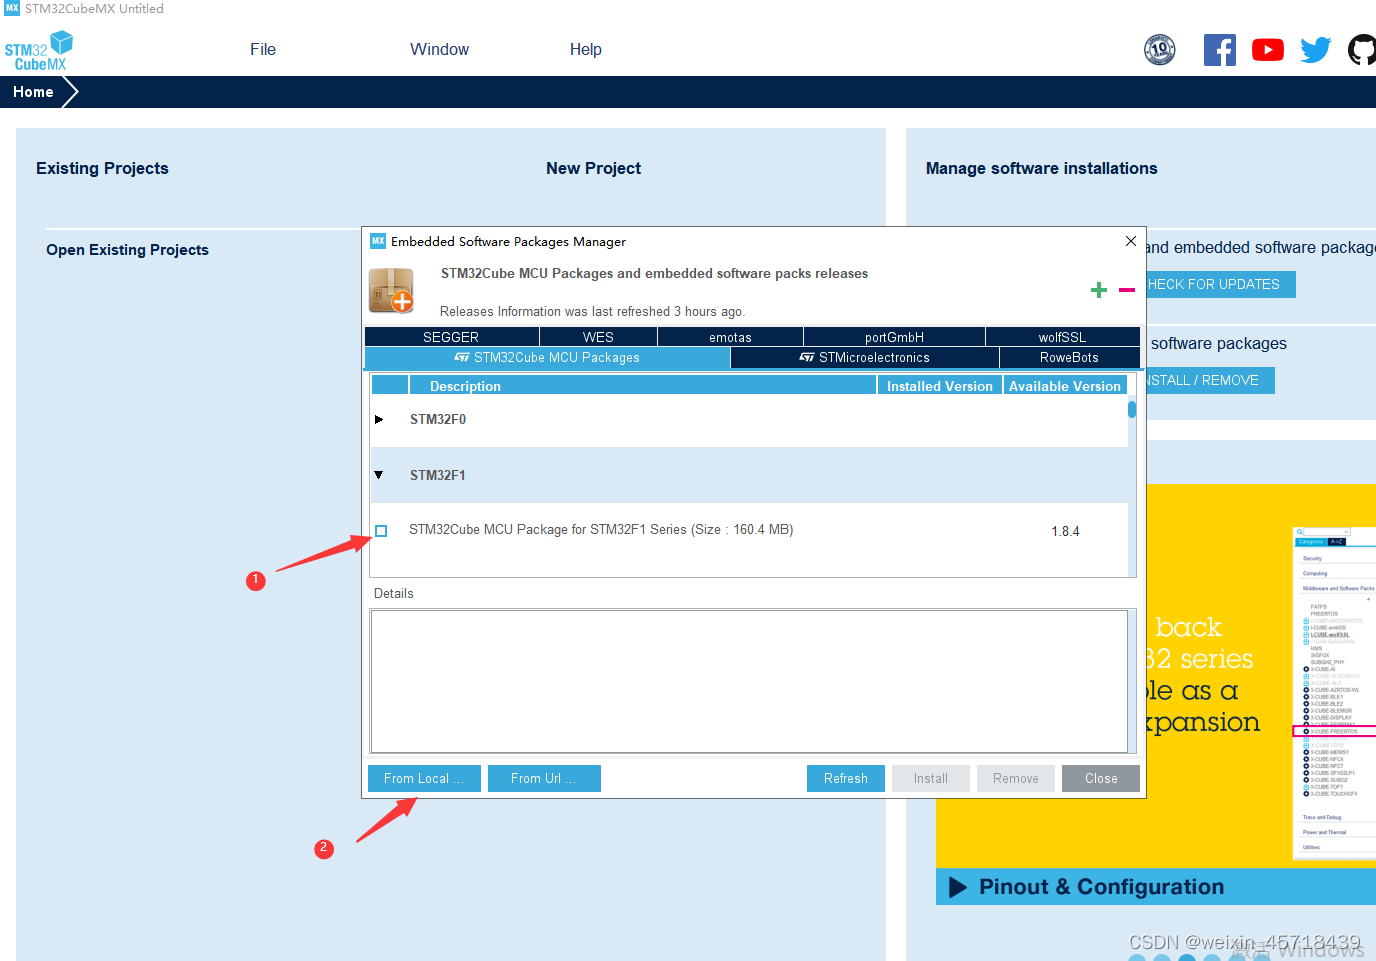Click the Close button in dialog
The height and width of the screenshot is (961, 1376).
(x=1101, y=778)
